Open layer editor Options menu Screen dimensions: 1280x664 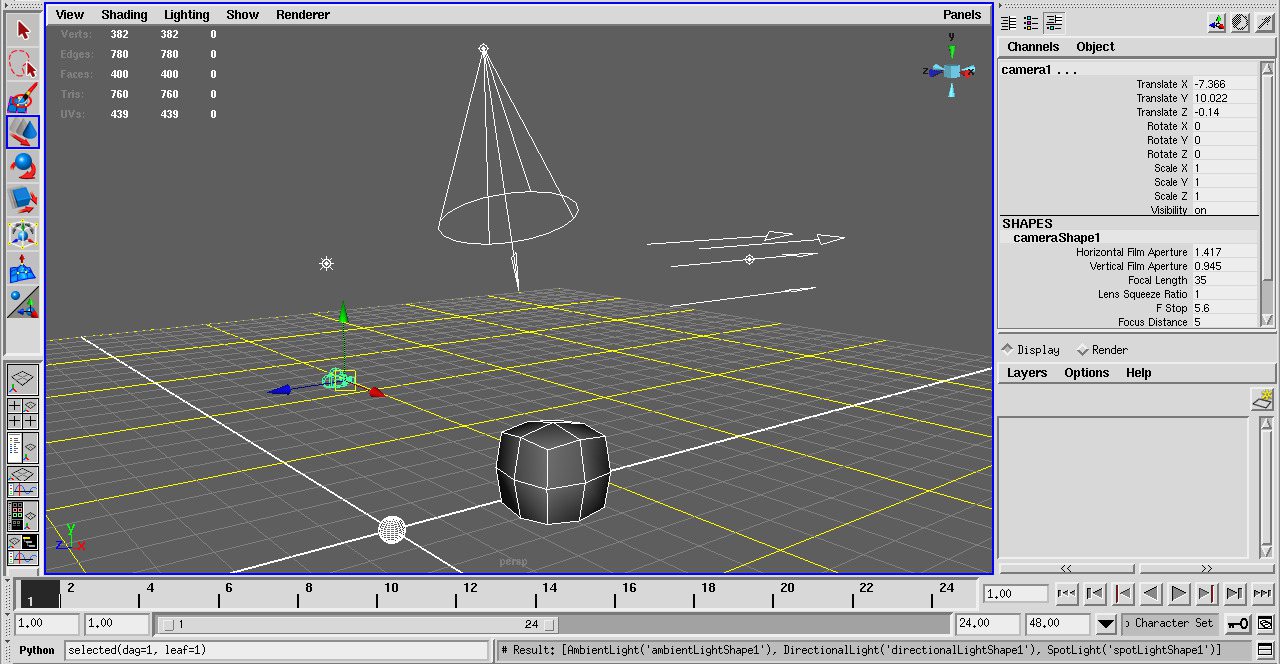pos(1087,373)
